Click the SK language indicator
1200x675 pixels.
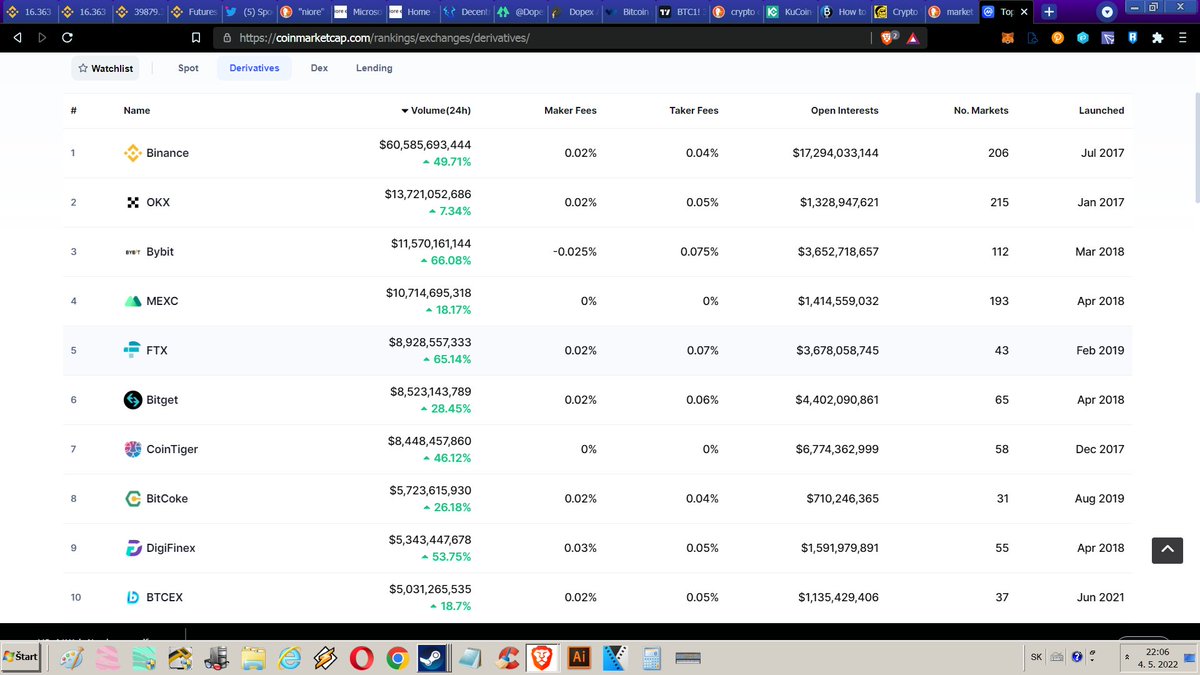click(1036, 657)
